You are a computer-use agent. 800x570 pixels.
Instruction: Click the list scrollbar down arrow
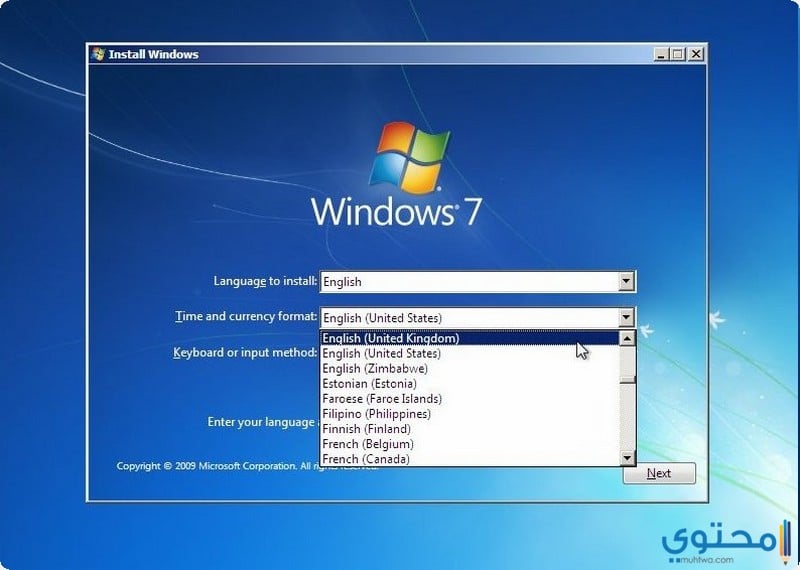627,458
